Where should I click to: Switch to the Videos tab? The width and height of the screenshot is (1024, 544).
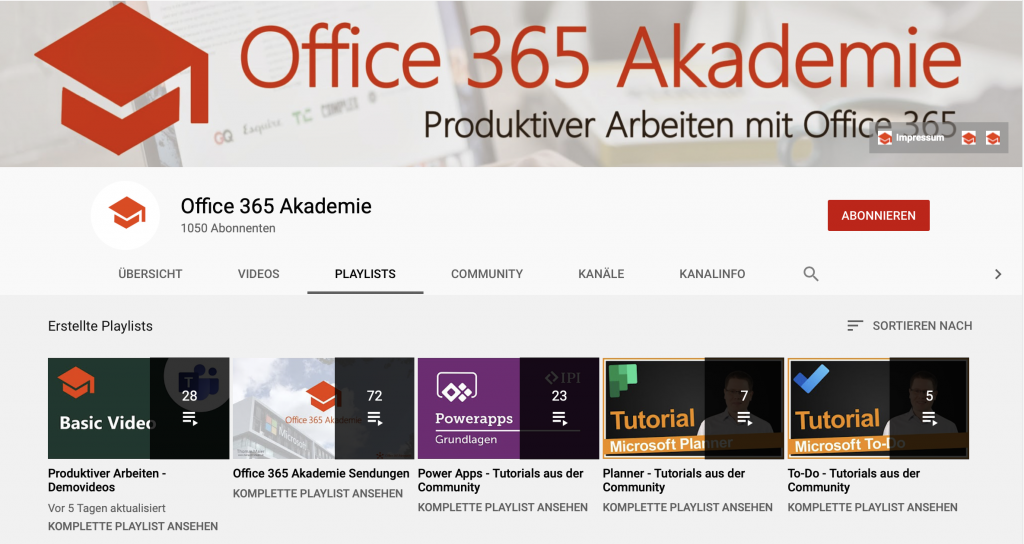click(258, 274)
